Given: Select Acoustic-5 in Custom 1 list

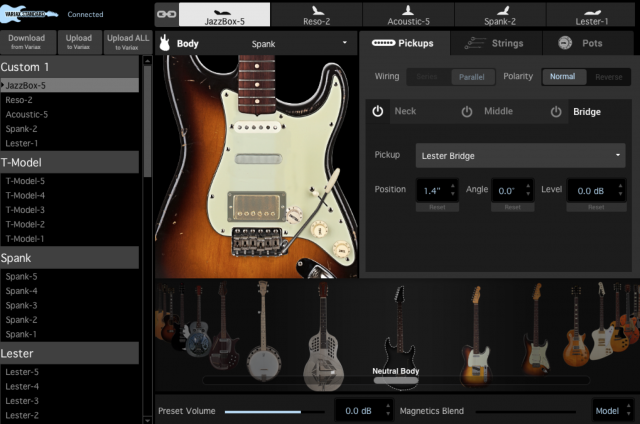Looking at the screenshot, I should (69, 114).
